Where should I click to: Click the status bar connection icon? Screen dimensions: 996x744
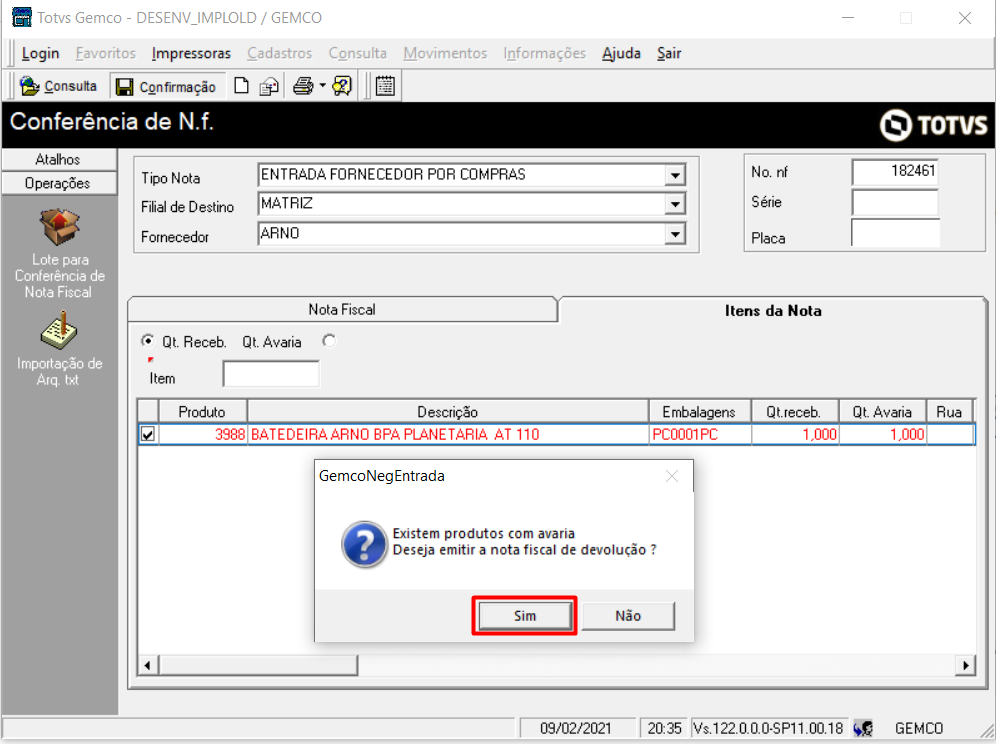tap(863, 728)
